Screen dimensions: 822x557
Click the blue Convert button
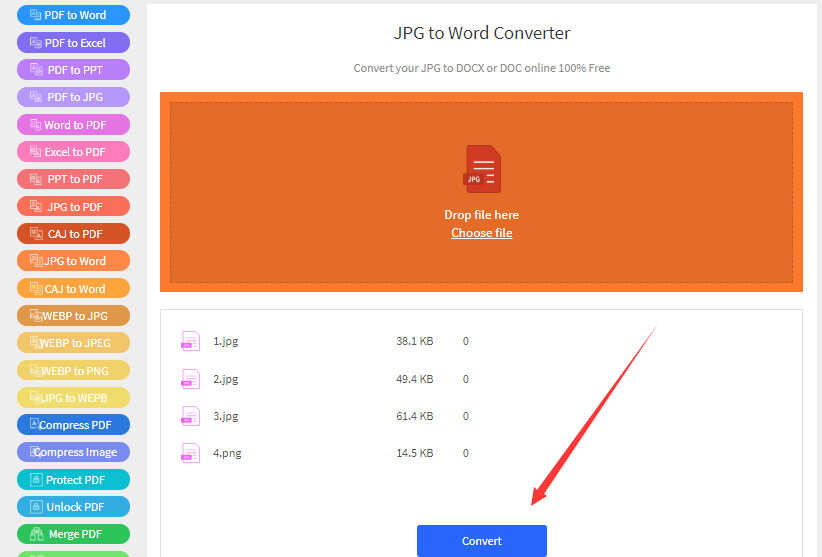(x=482, y=541)
